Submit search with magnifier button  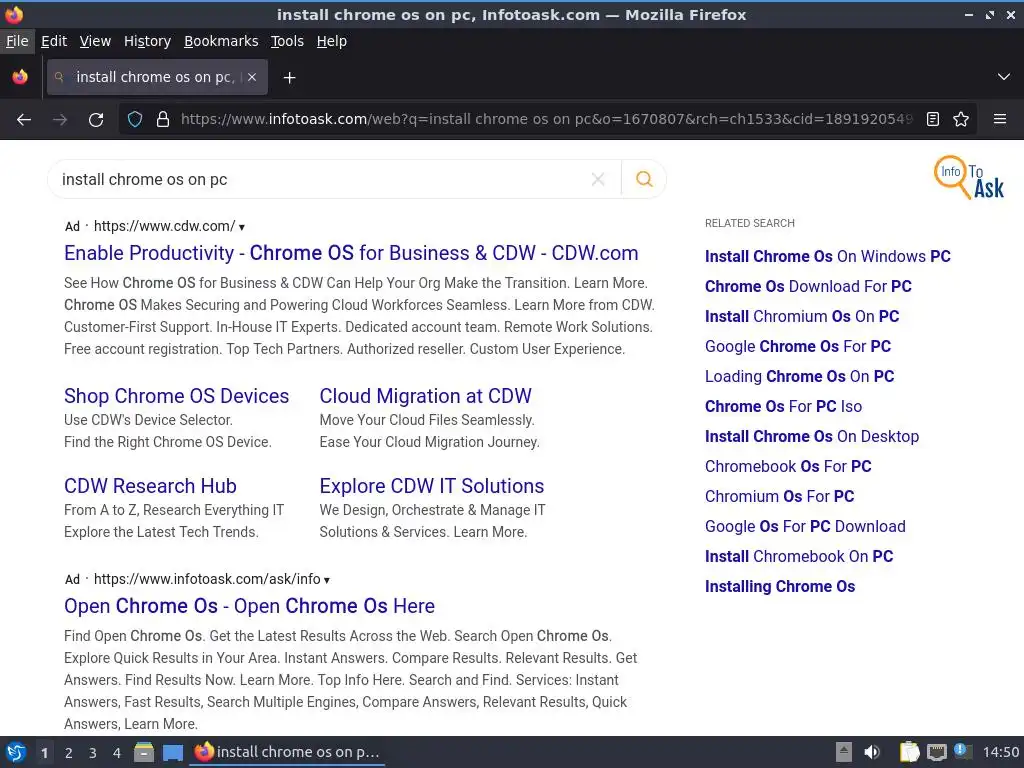pyautogui.click(x=644, y=179)
